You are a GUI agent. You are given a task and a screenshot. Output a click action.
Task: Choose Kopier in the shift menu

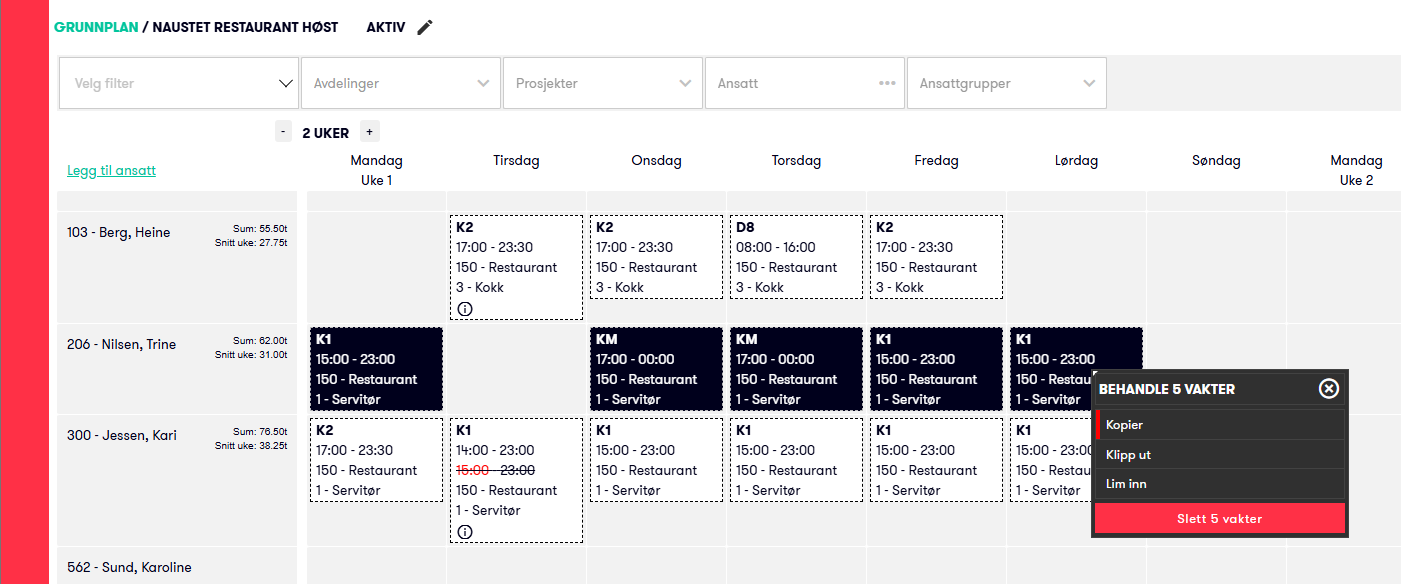click(x=1219, y=425)
